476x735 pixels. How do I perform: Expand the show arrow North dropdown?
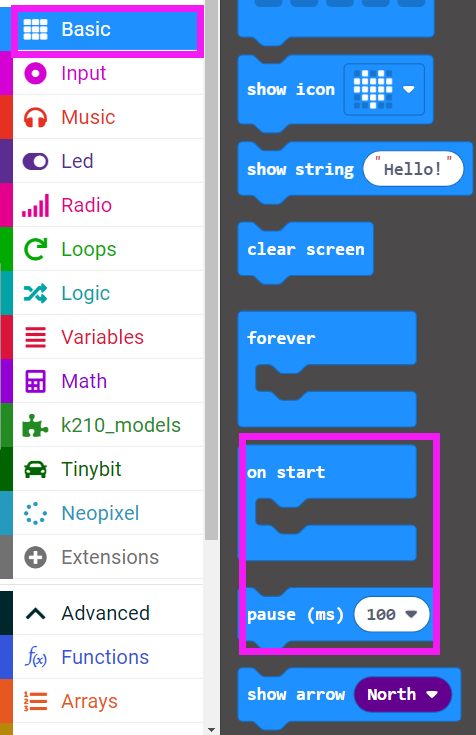pos(403,694)
